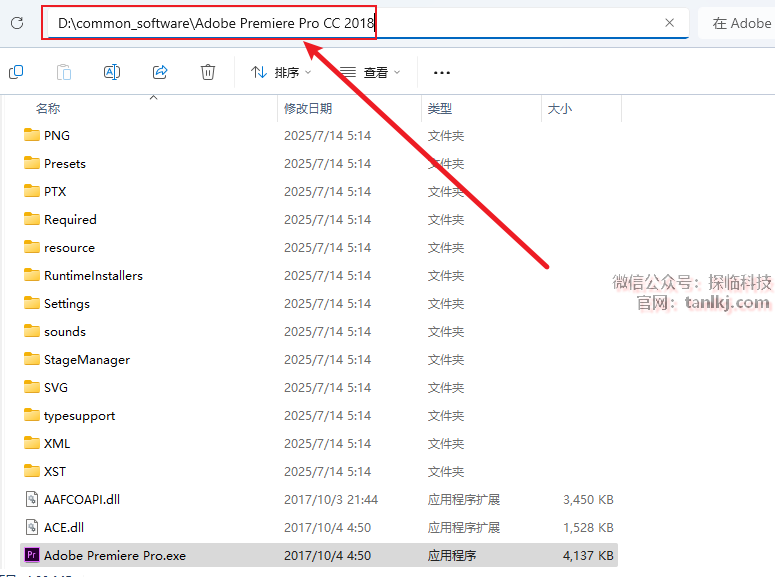Click the sort chevron above the 名称 column
The image size is (775, 577).
point(153,97)
